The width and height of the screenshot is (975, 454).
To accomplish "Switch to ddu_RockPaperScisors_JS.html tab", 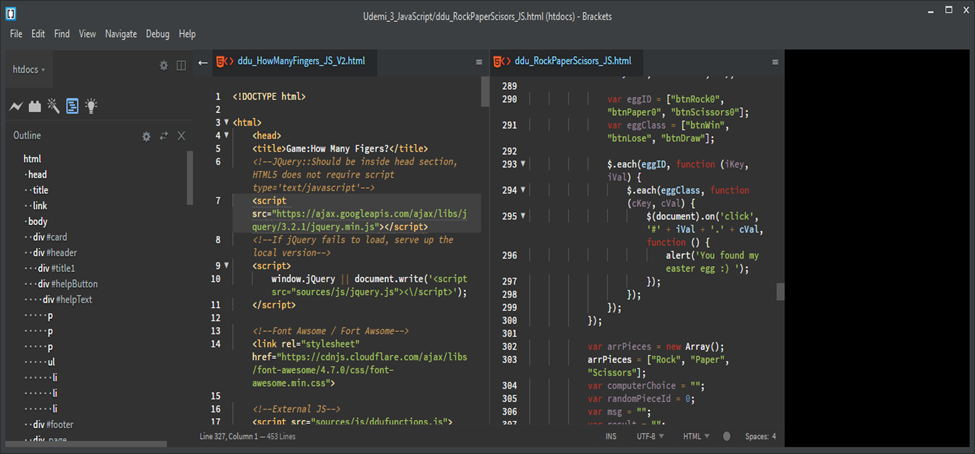I will pos(573,61).
